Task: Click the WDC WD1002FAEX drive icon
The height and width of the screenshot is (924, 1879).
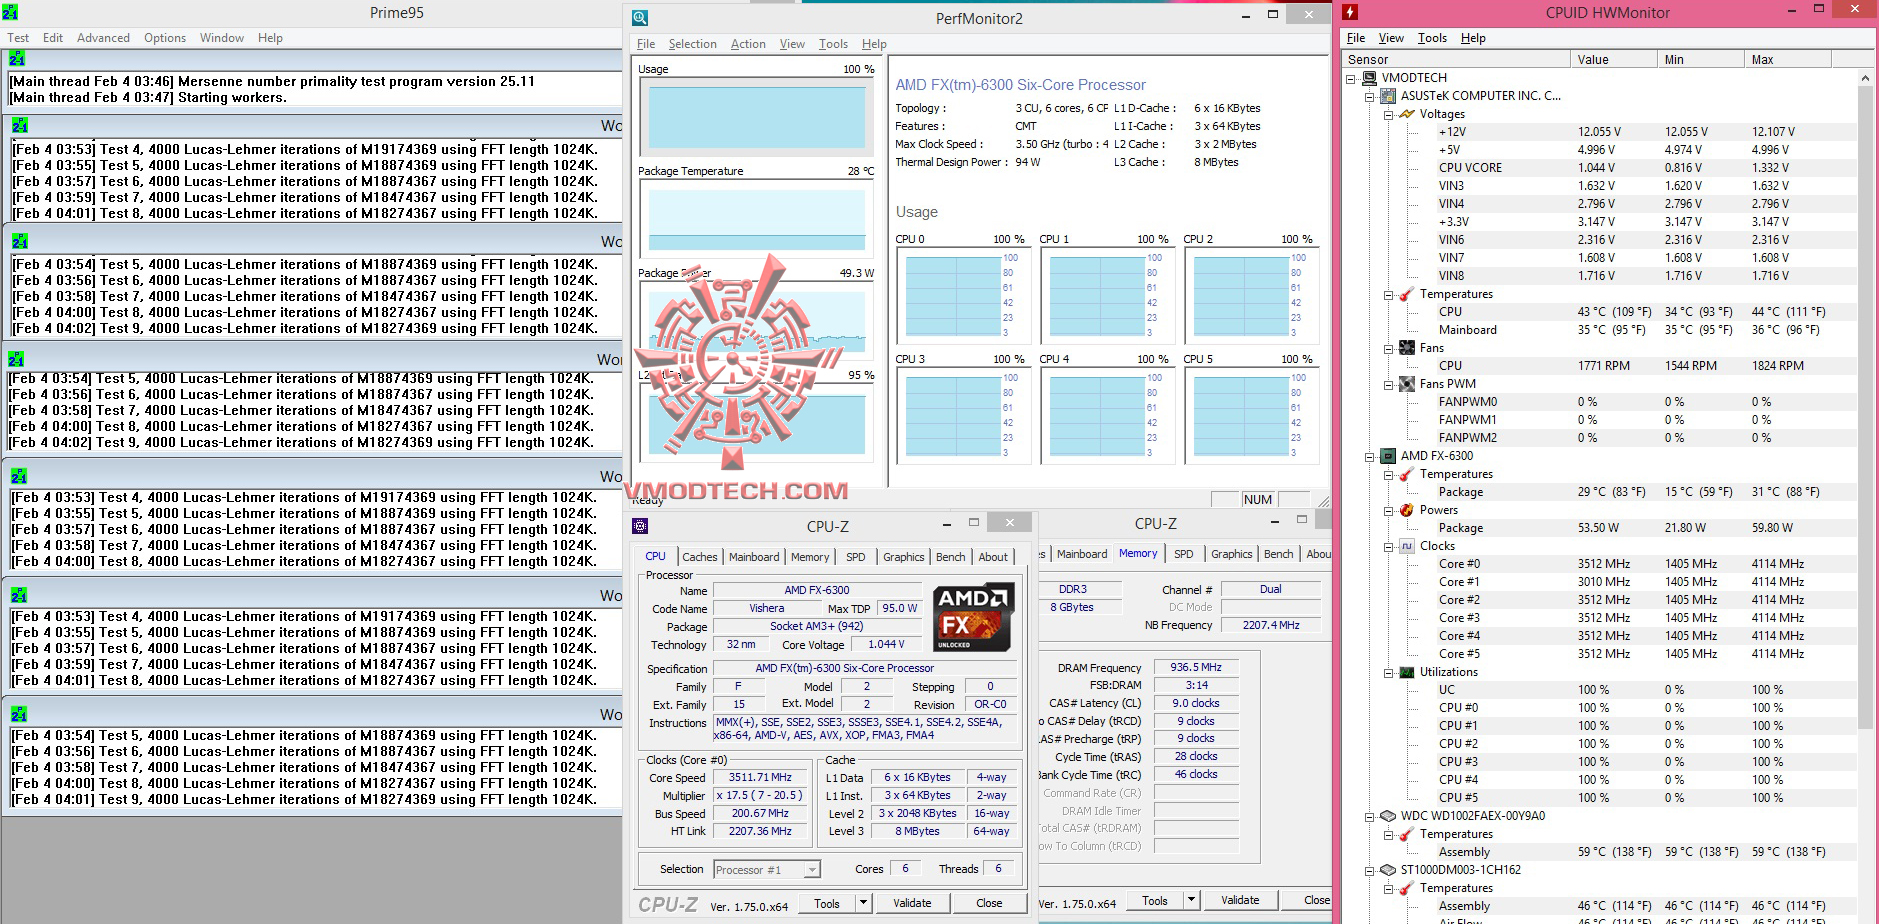Action: pyautogui.click(x=1388, y=816)
